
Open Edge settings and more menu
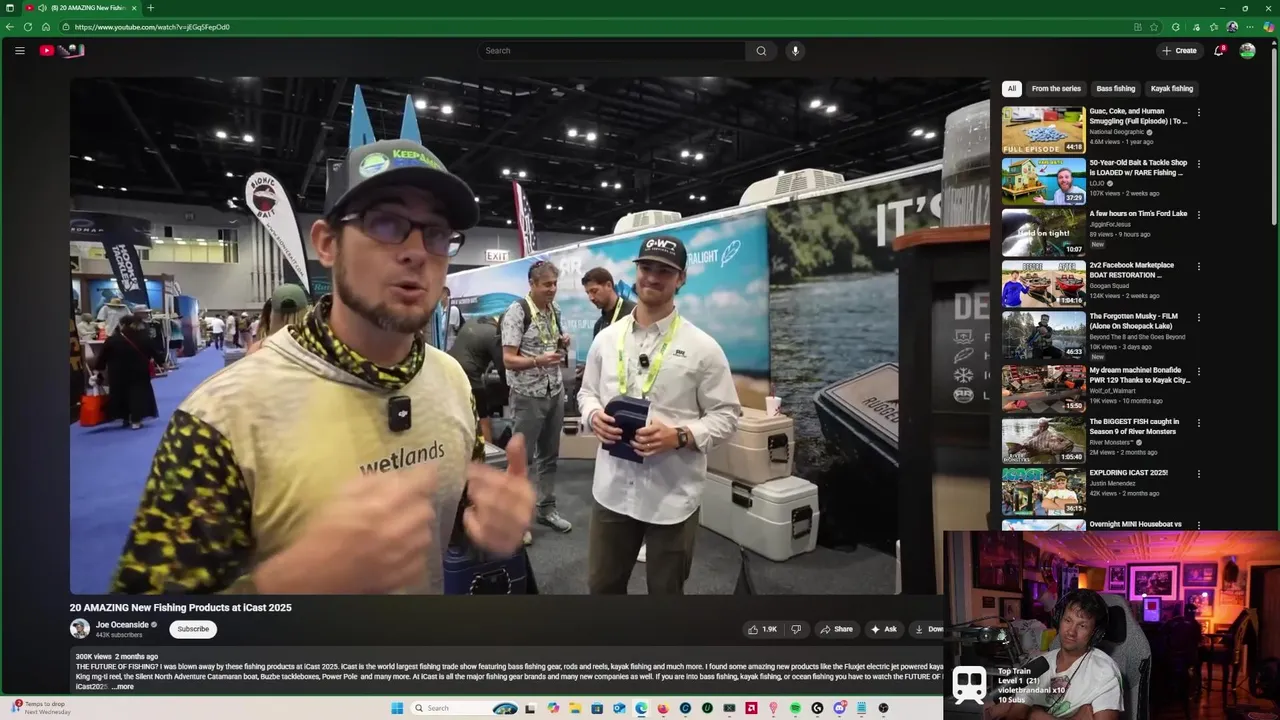[1250, 27]
